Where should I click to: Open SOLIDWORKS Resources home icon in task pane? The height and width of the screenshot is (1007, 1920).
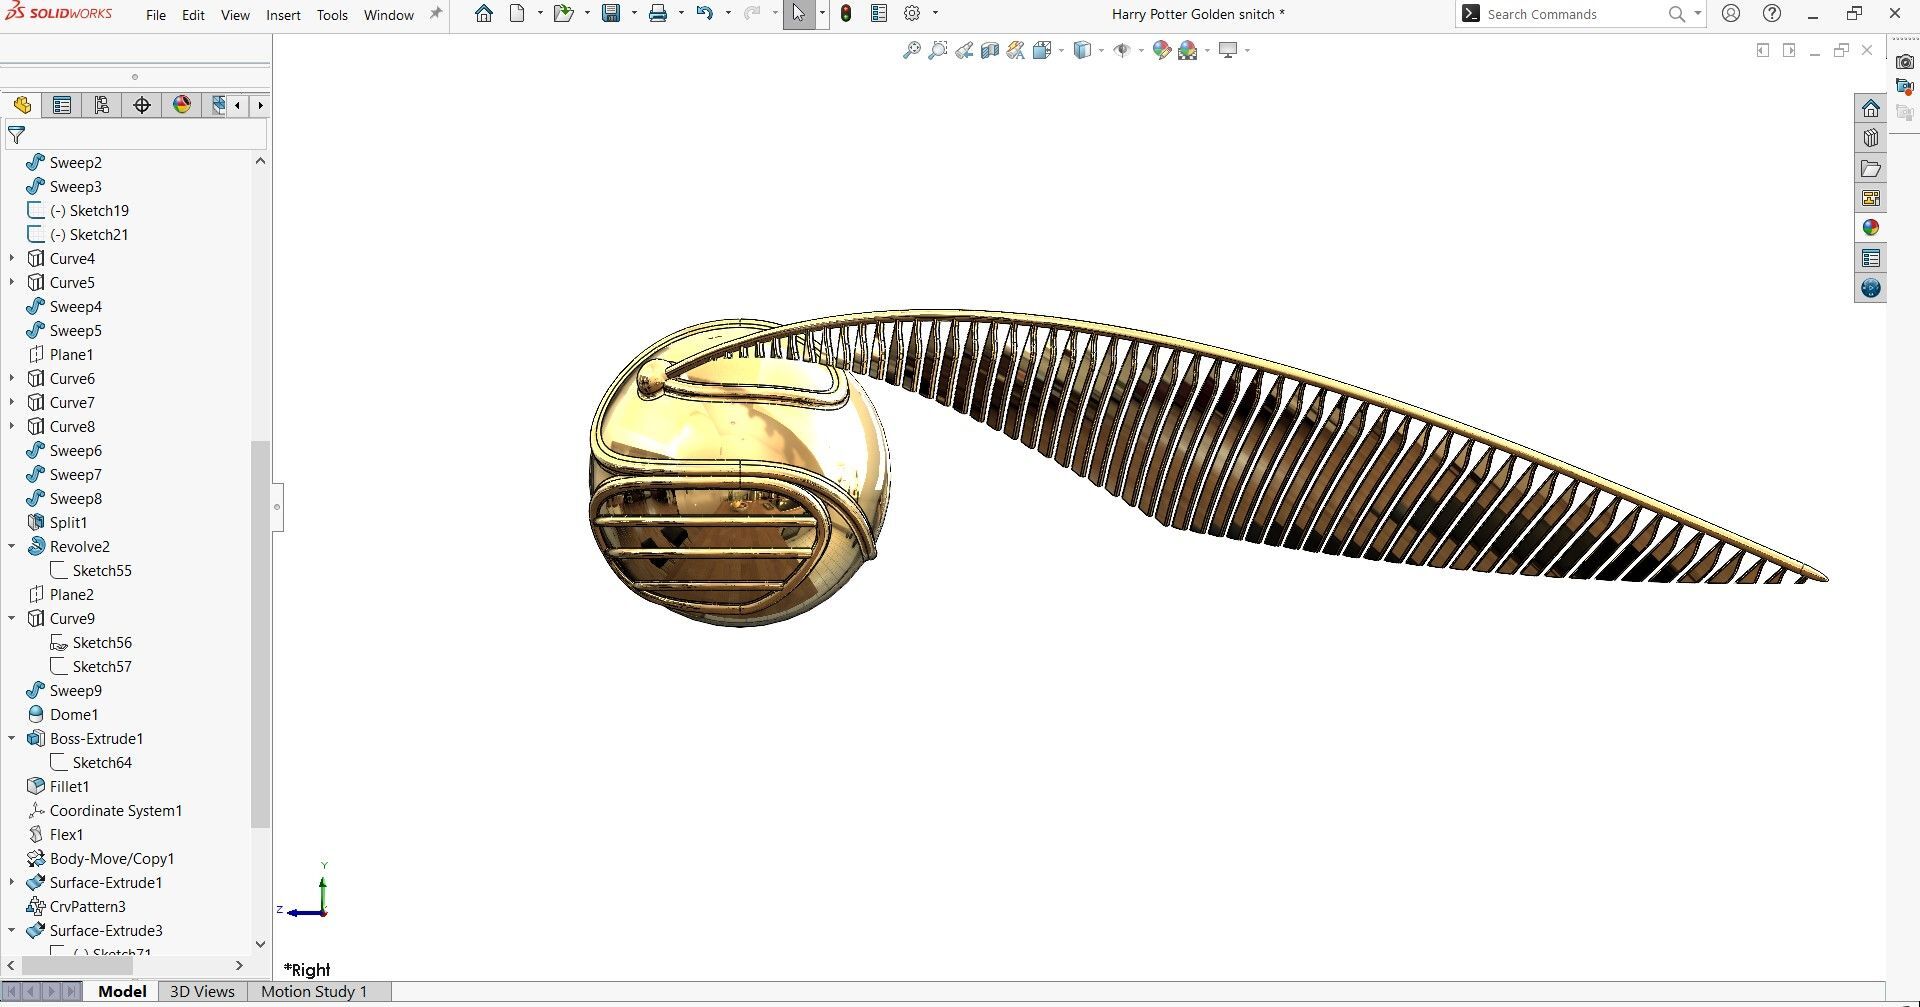pyautogui.click(x=1871, y=108)
